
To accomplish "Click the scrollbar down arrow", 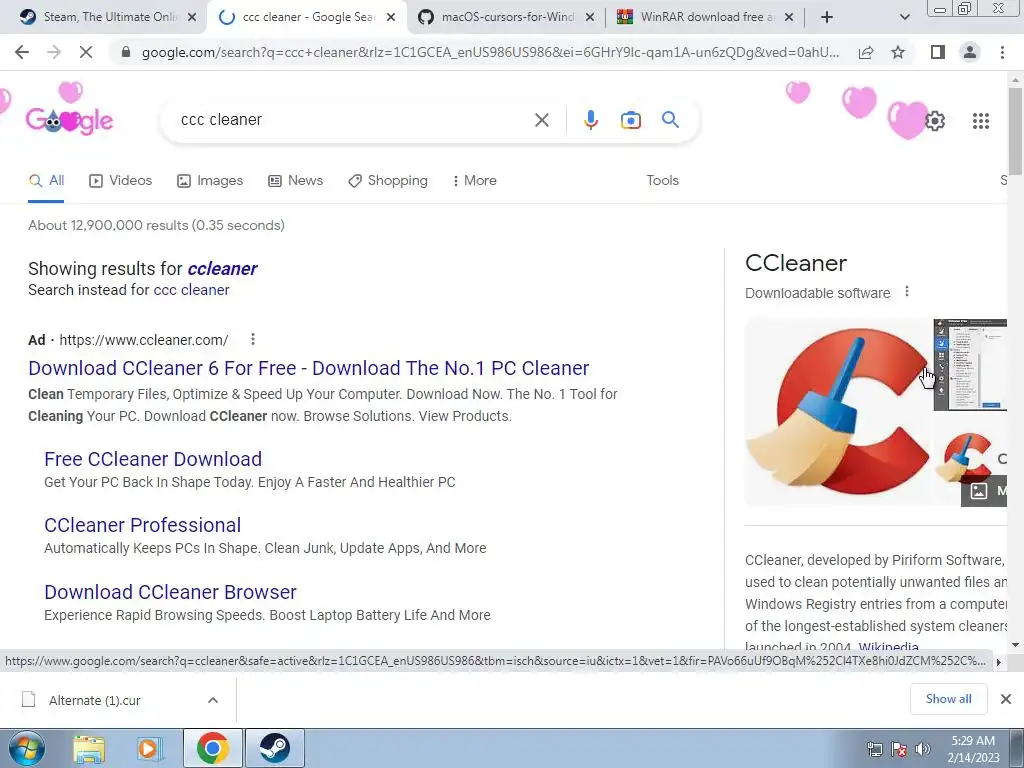I will (1015, 645).
